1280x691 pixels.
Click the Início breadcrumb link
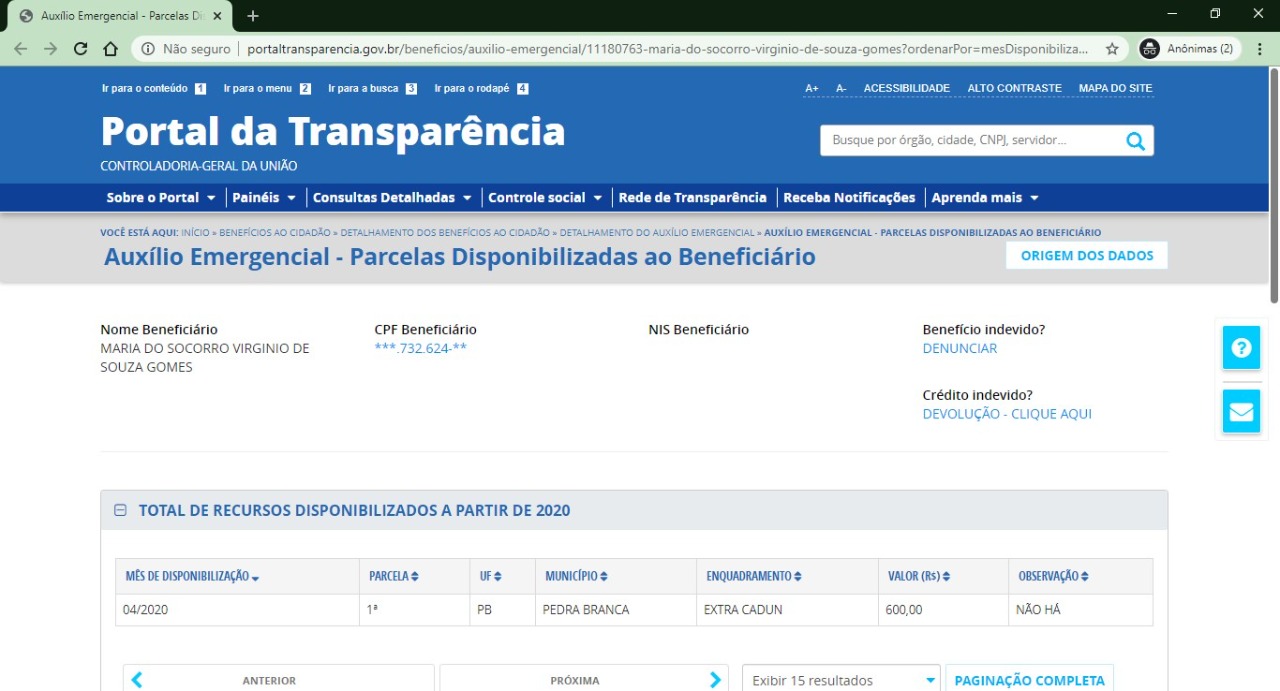point(195,232)
